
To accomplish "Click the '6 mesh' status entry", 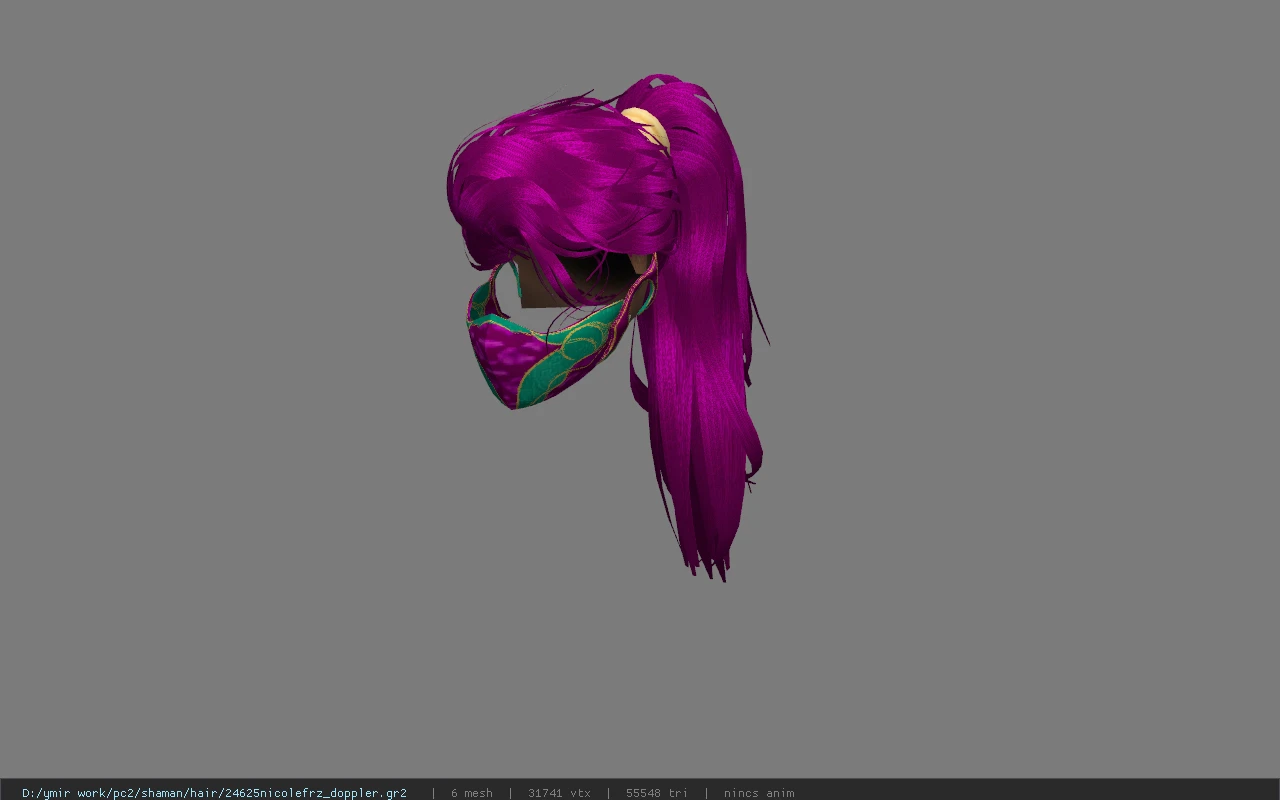I will [471, 793].
